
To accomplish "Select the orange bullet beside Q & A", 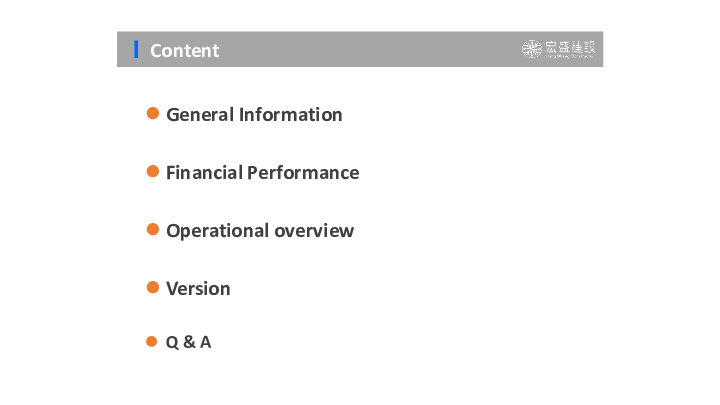I will coord(152,341).
